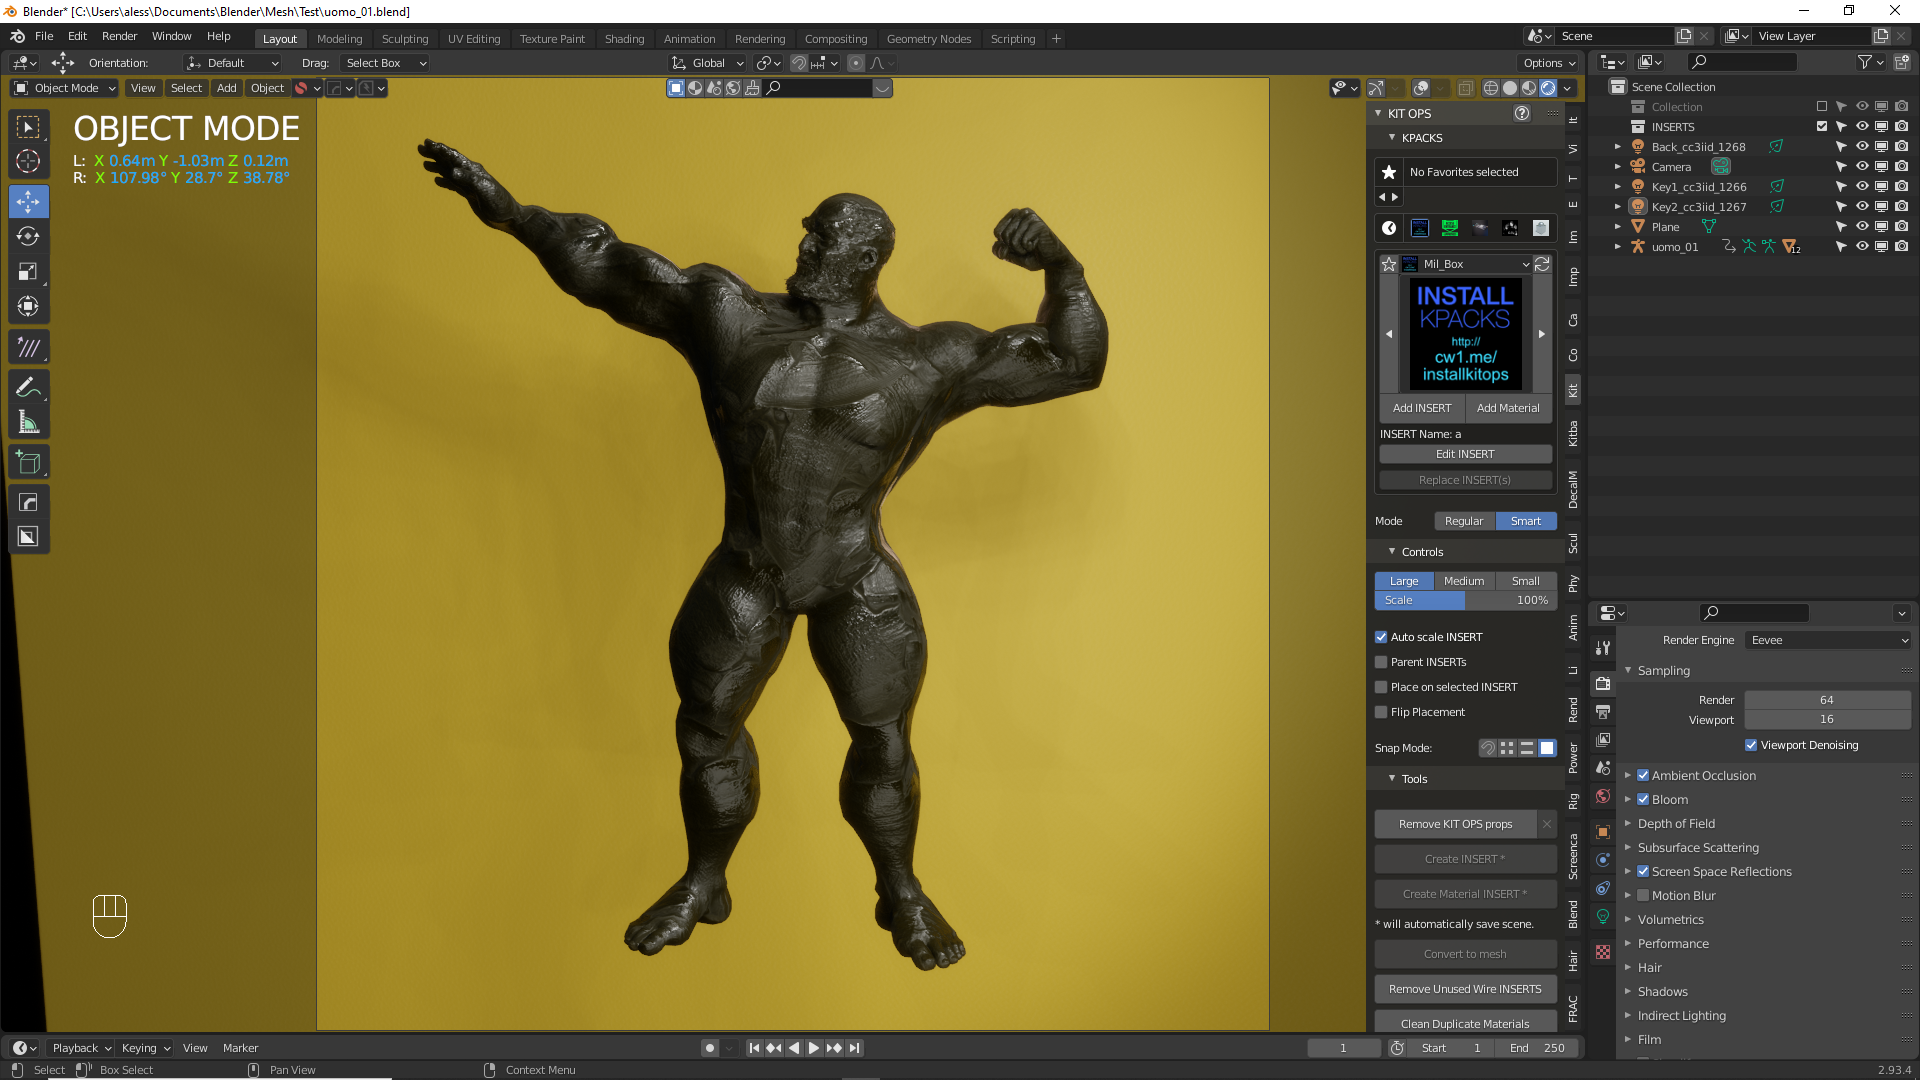Switch to the Shading workspace tab
Viewport: 1920px width, 1080px height.
click(x=624, y=39)
